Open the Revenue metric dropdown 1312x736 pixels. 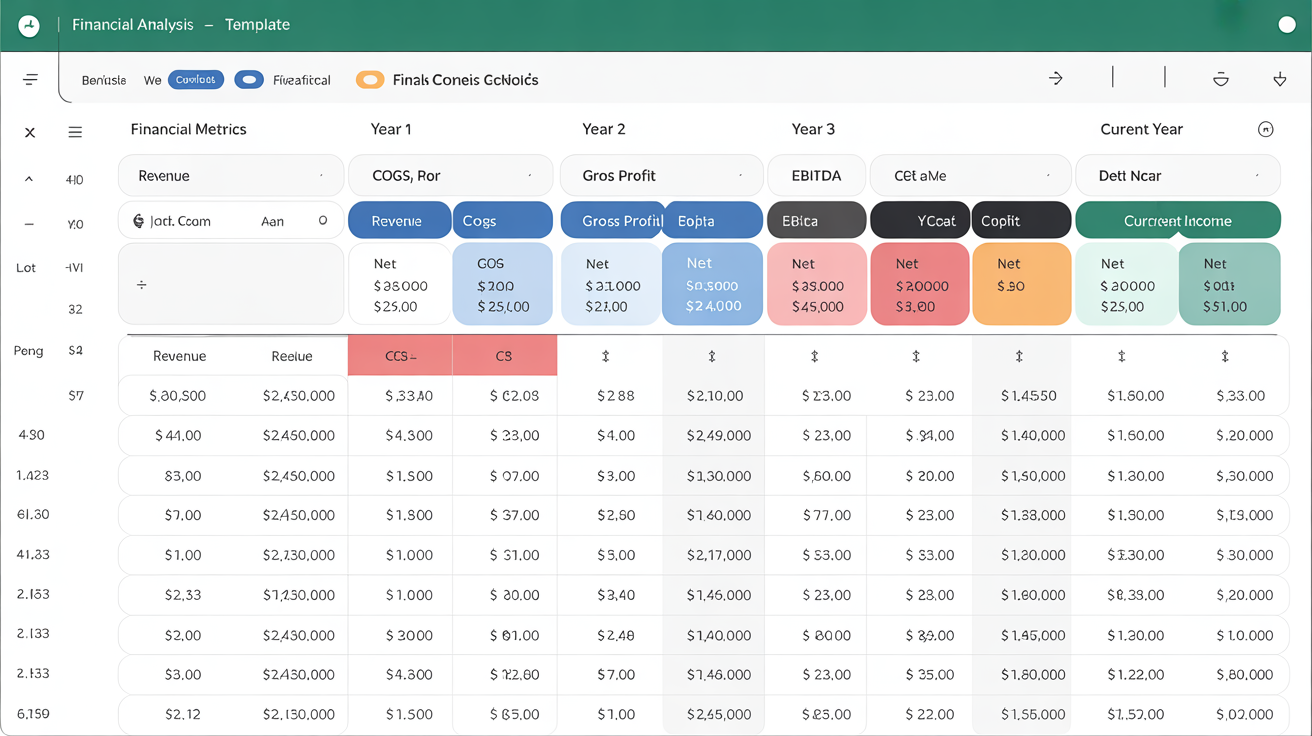coord(231,174)
